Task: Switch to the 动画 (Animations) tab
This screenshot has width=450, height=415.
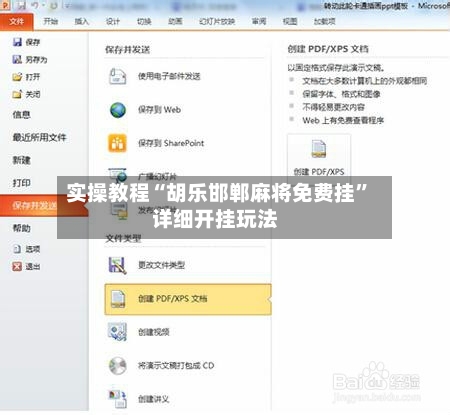Action: click(x=175, y=21)
